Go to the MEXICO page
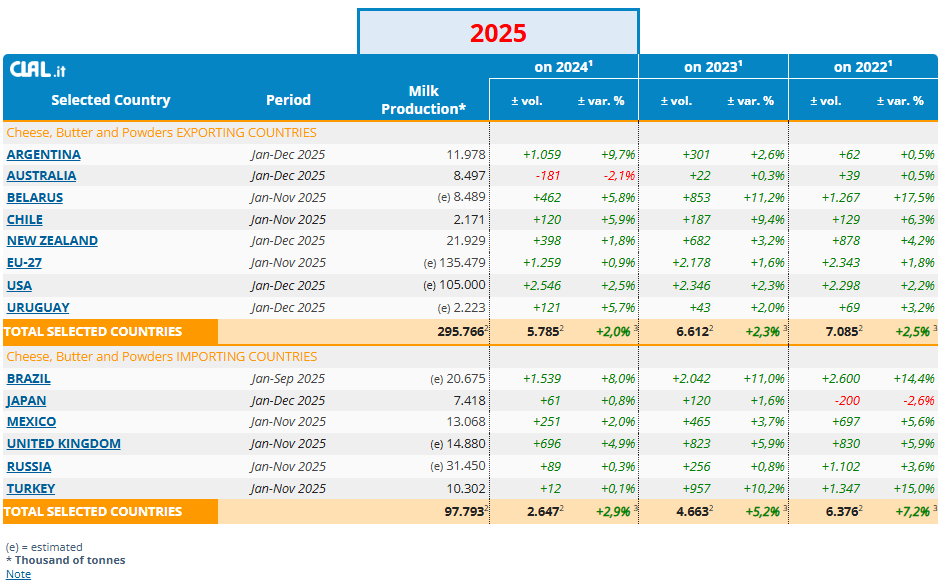This screenshot has height=586, width=944. click(x=32, y=422)
